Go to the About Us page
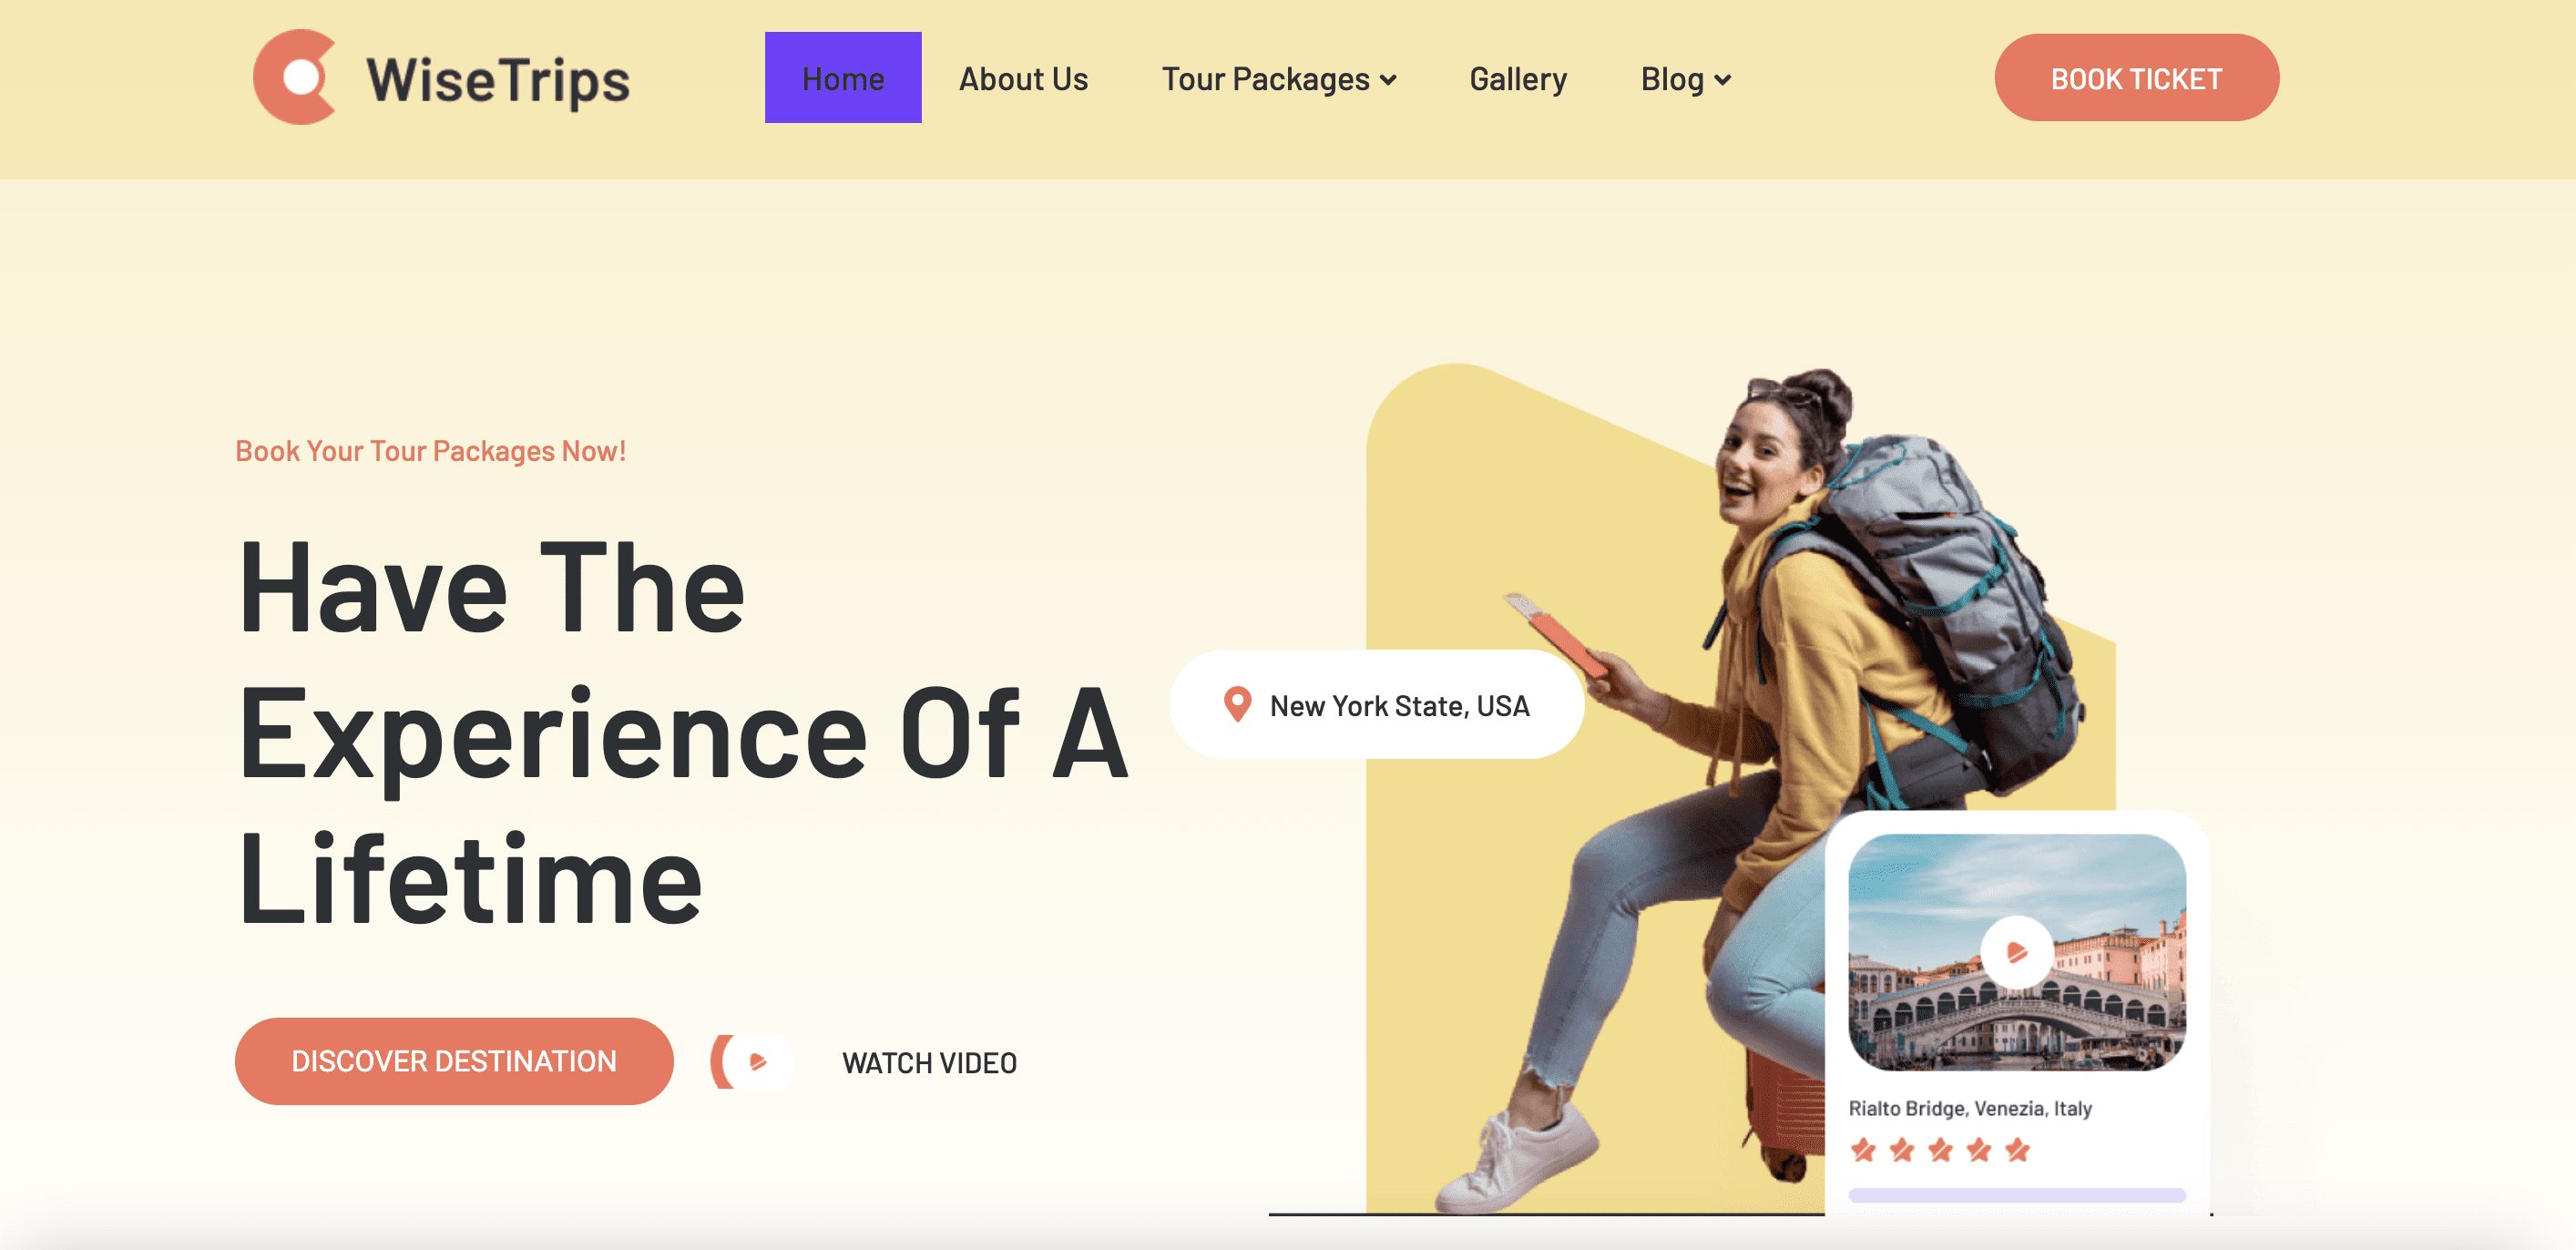 (x=1023, y=78)
